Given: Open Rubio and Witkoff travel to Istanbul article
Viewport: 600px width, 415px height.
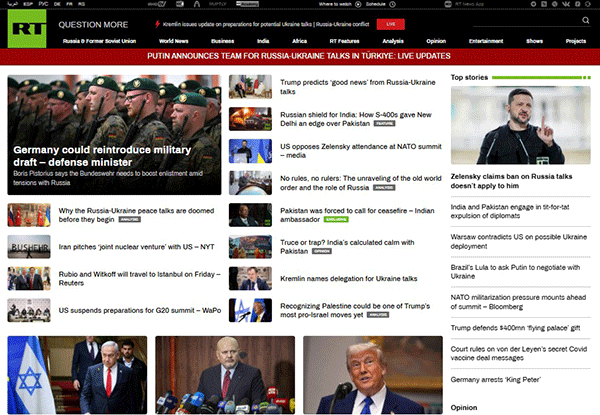Looking at the screenshot, I should tap(139, 278).
